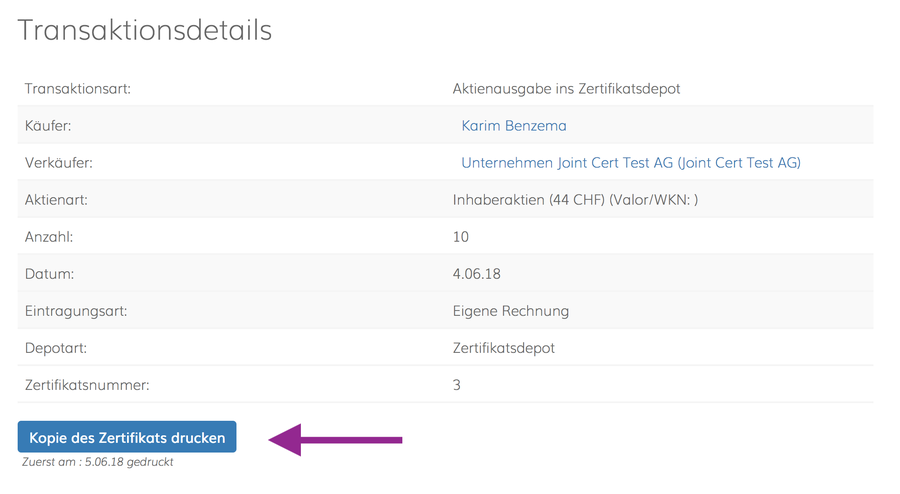This screenshot has width=900, height=494.
Task: Click the Datum value 4.06.18
Action: [x=476, y=274]
